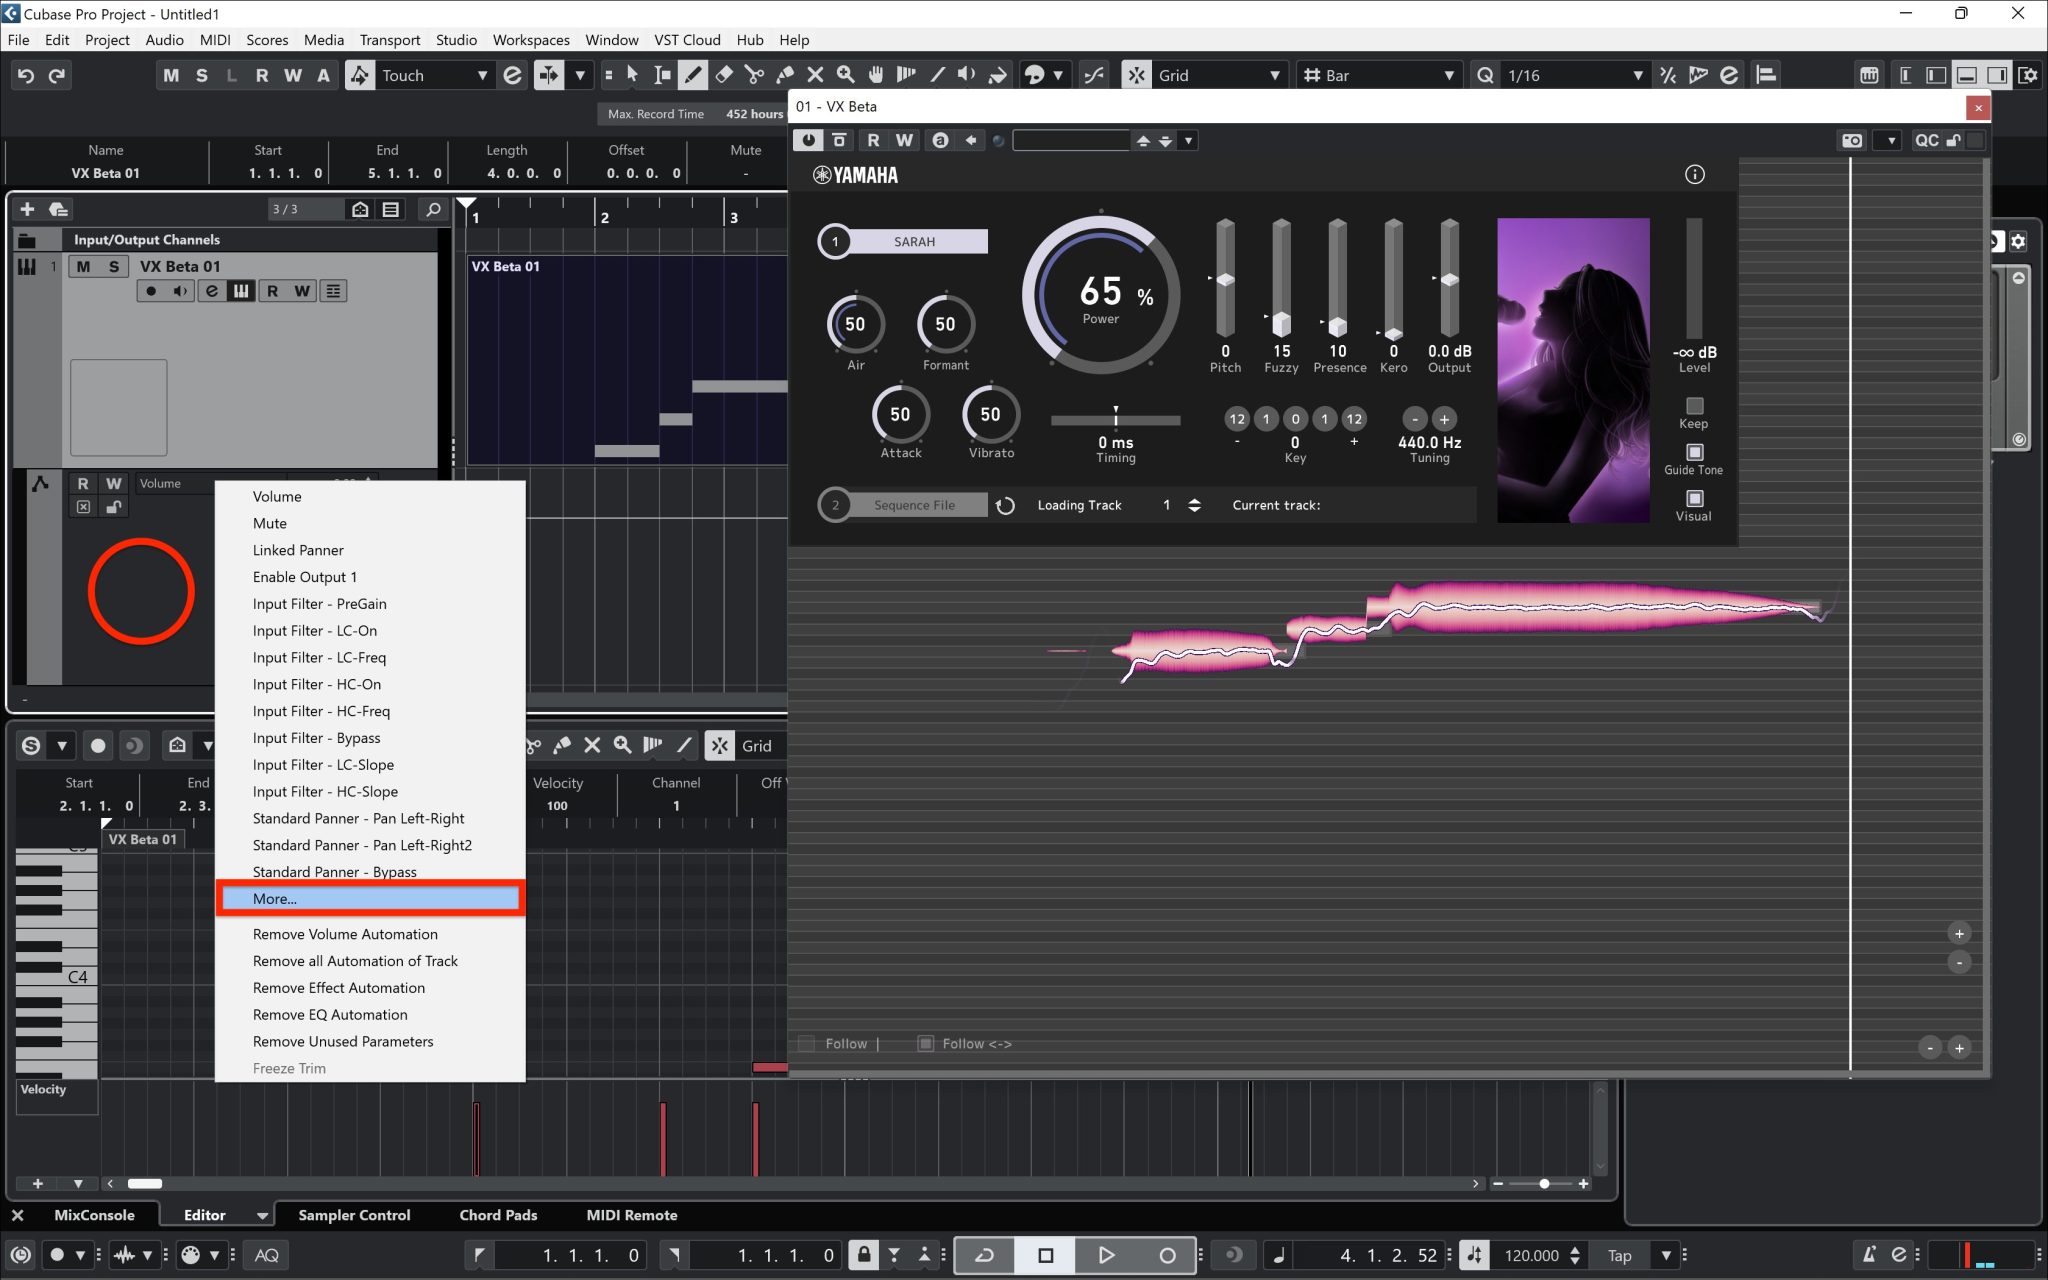Screen dimensions: 2048x1280
Task: Select the Scissors split tool
Action: coord(755,74)
